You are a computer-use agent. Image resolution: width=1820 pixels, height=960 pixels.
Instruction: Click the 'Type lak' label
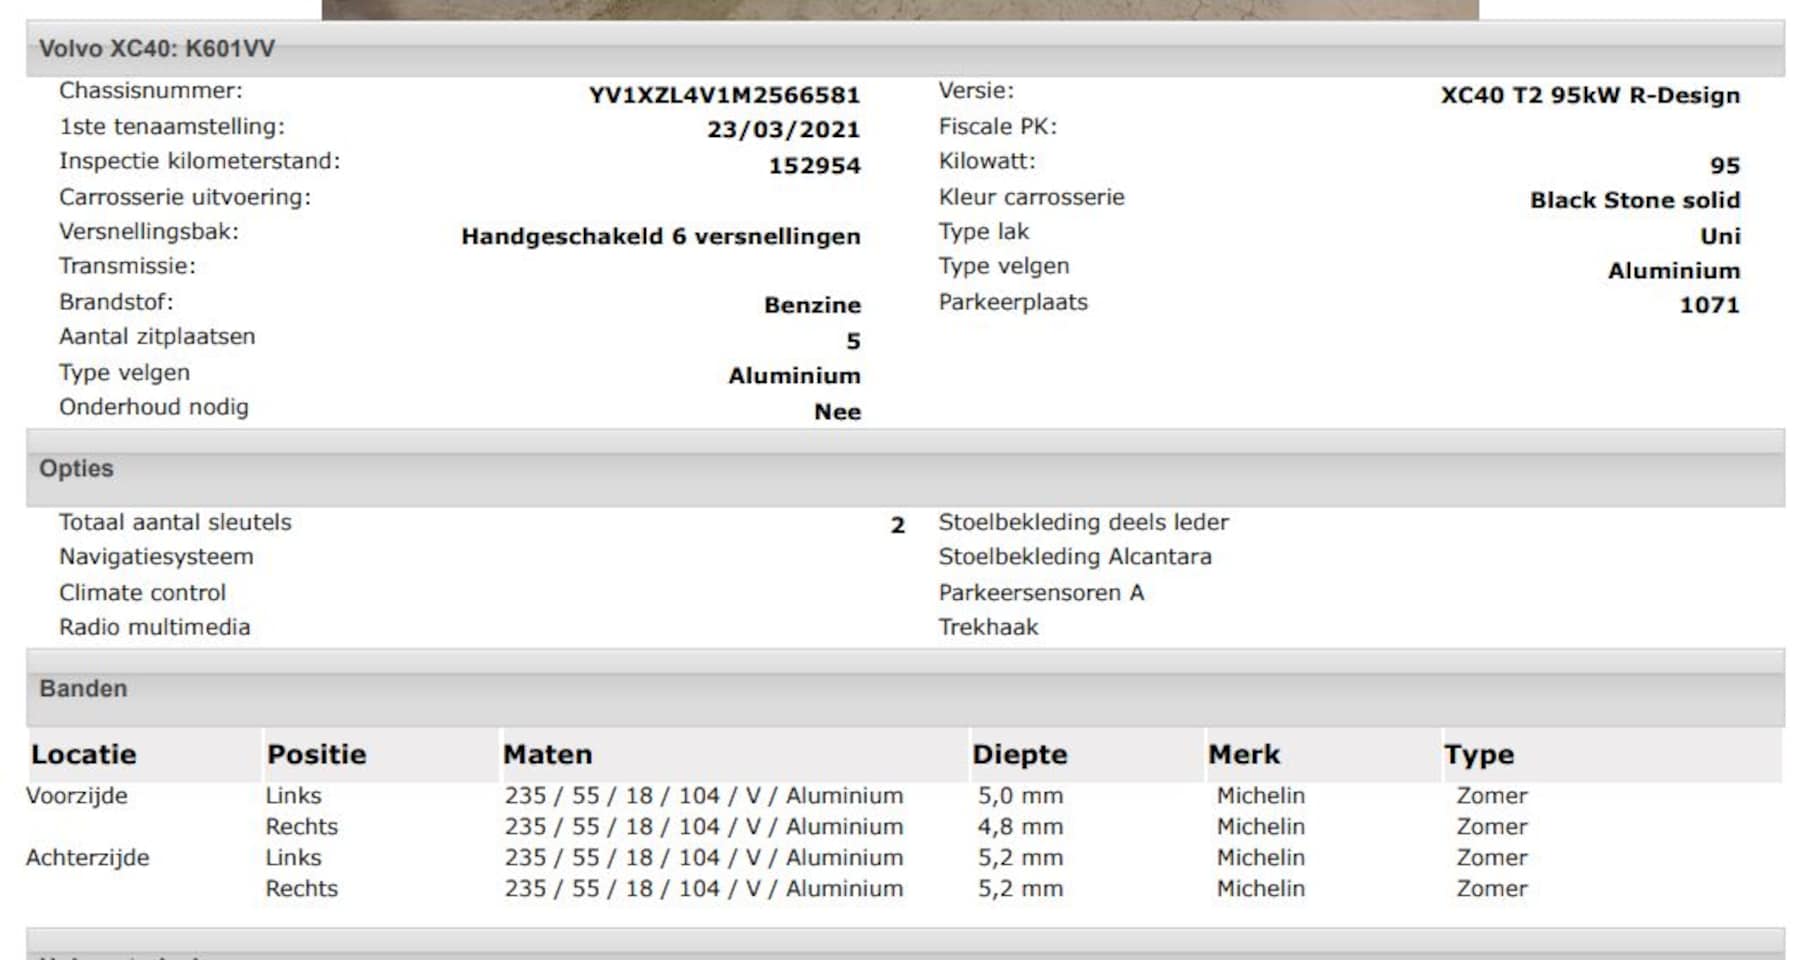pos(983,232)
